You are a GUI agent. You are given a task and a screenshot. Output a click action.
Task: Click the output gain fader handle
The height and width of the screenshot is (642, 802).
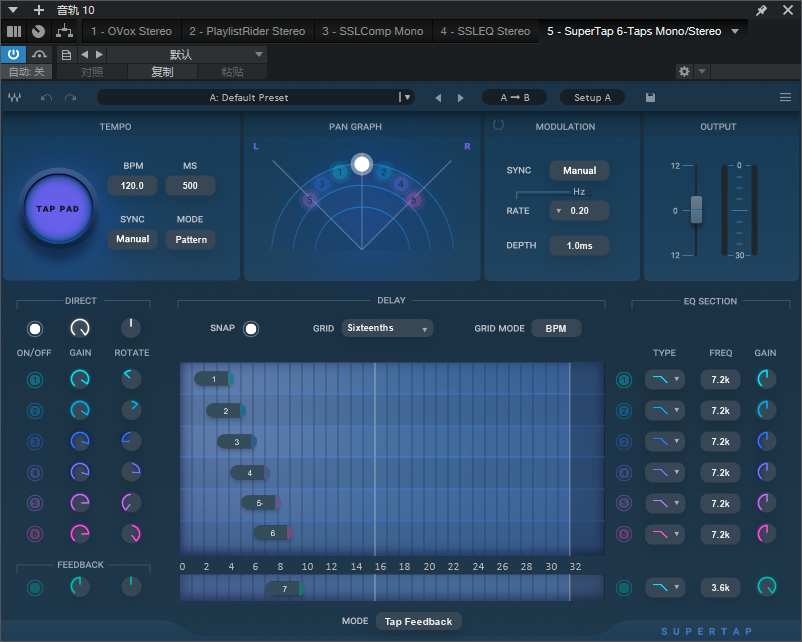[x=696, y=209]
